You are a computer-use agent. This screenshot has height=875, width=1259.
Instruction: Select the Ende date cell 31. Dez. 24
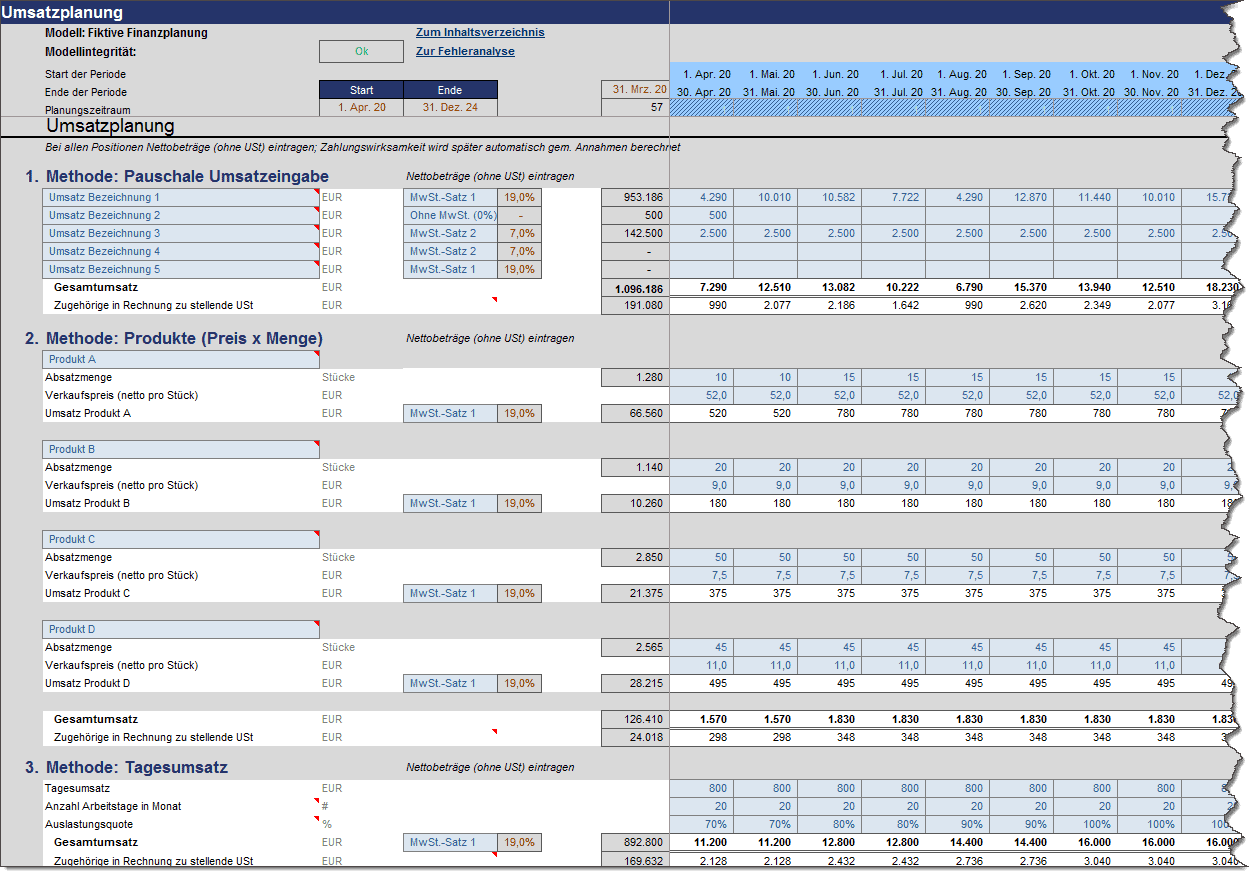(x=450, y=108)
